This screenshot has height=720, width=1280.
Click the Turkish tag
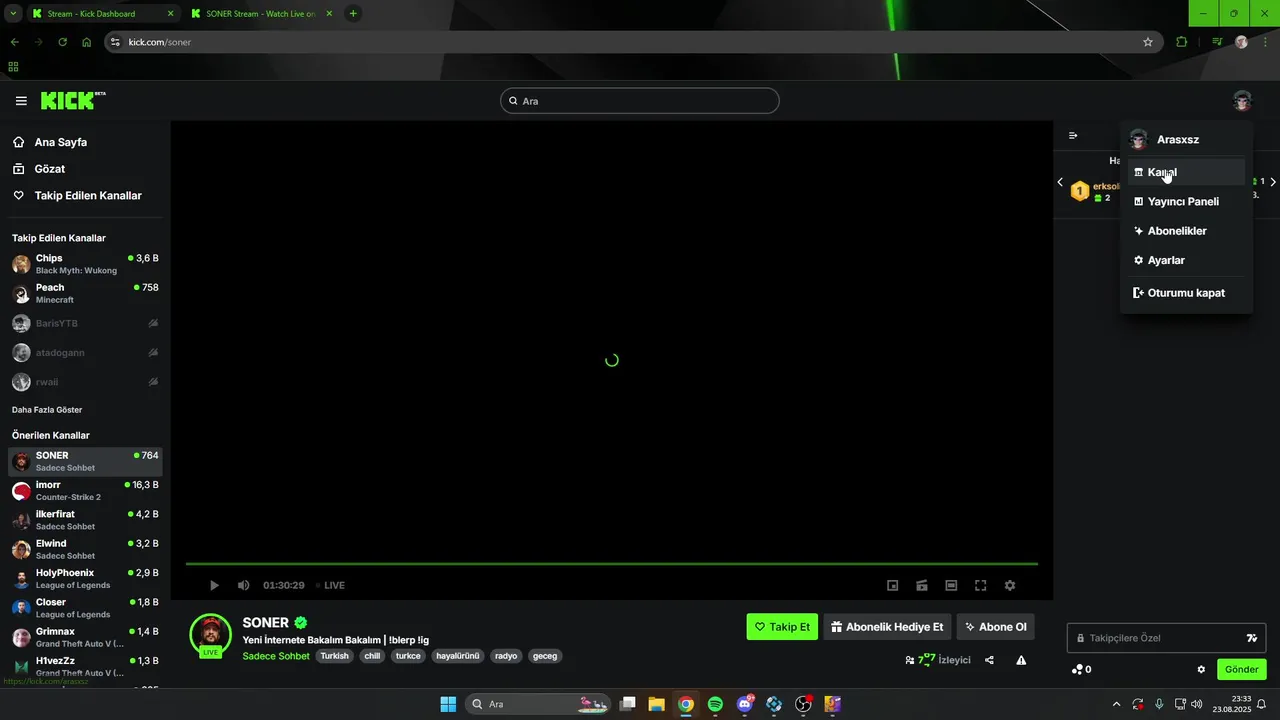[x=334, y=656]
